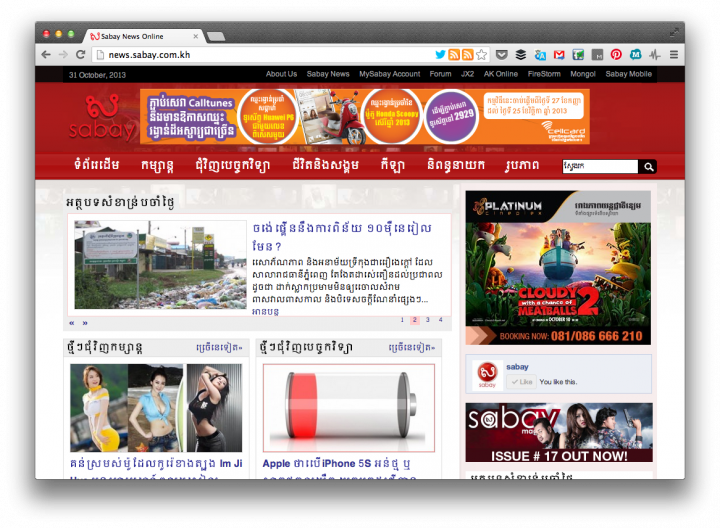Jump to featured slide 4
Viewport: 720px width, 528px height.
coord(440,320)
